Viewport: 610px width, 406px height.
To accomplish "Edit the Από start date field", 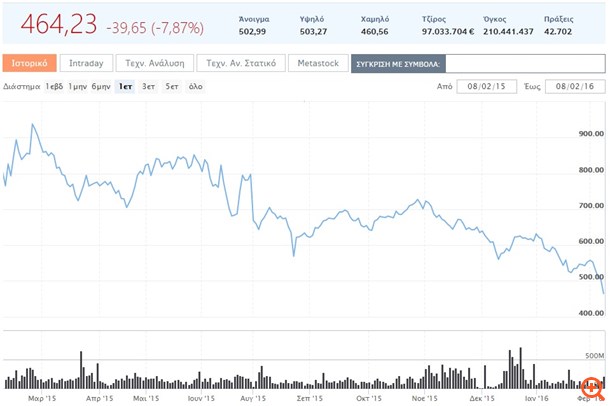I will pos(486,87).
